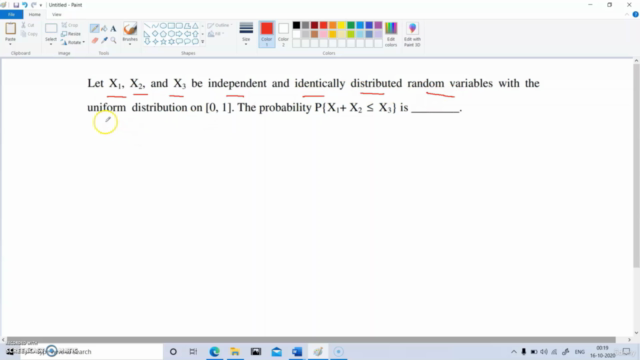Choose the Six-point star shape

tap(171, 42)
